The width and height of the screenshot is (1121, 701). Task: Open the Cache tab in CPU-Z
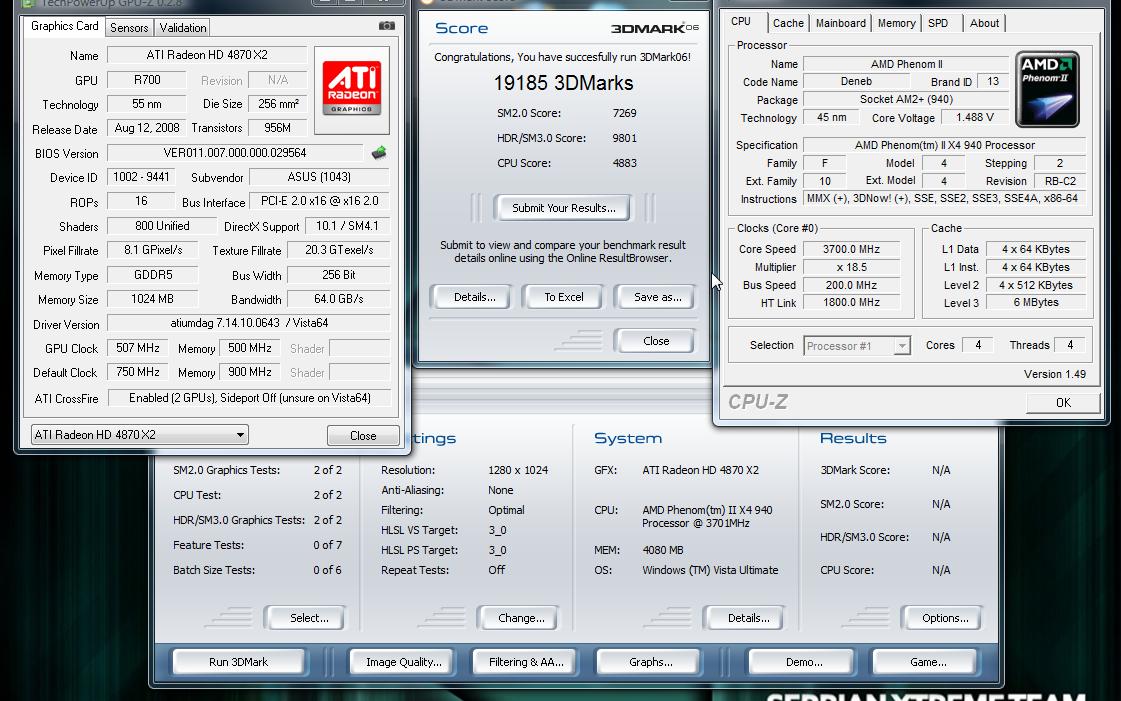pos(788,23)
